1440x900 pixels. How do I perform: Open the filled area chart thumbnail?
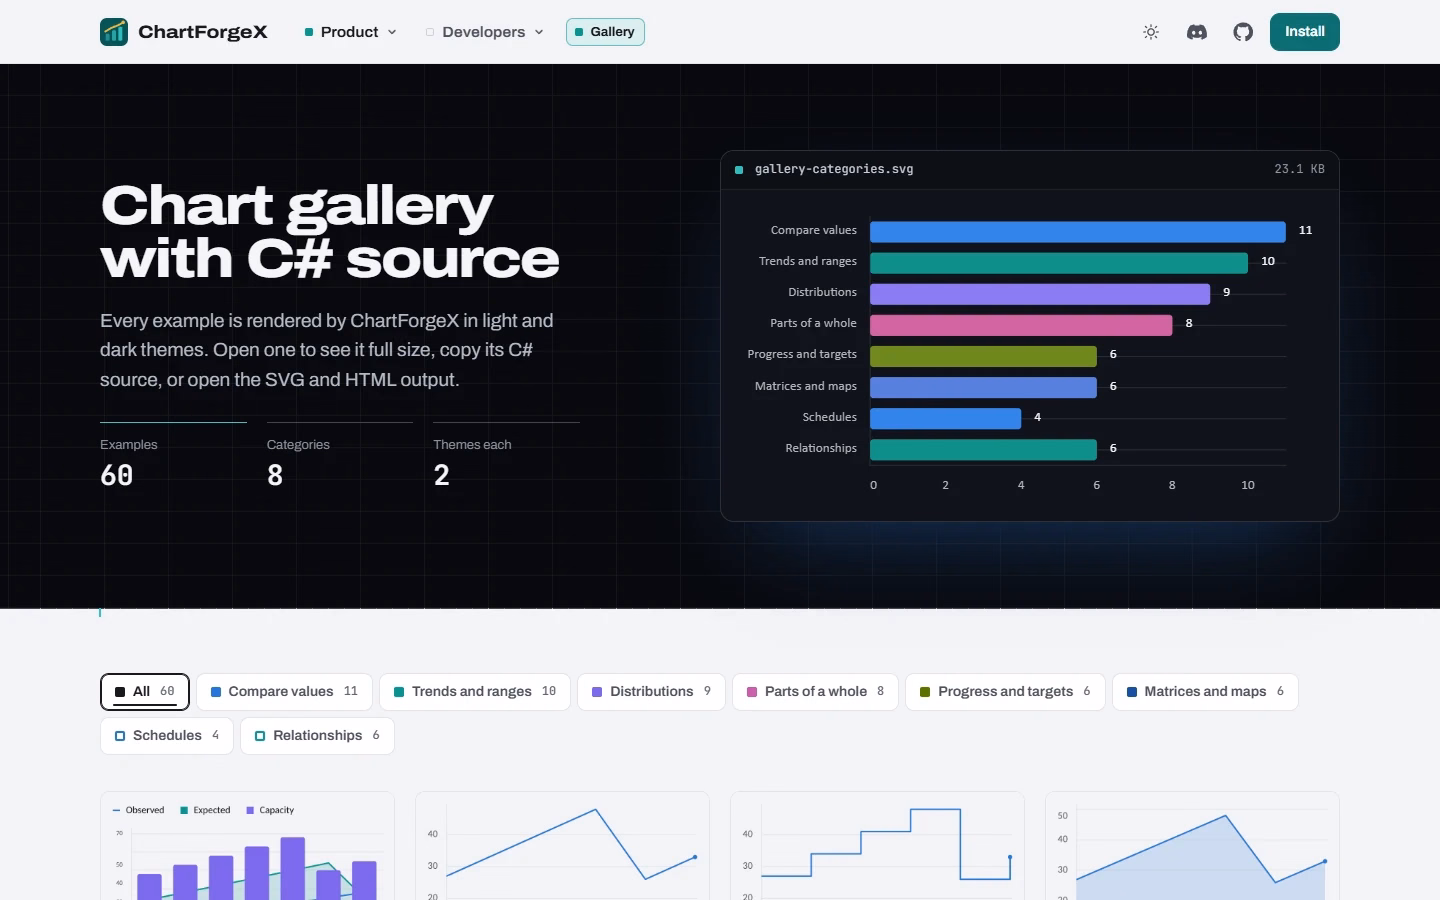click(1192, 846)
